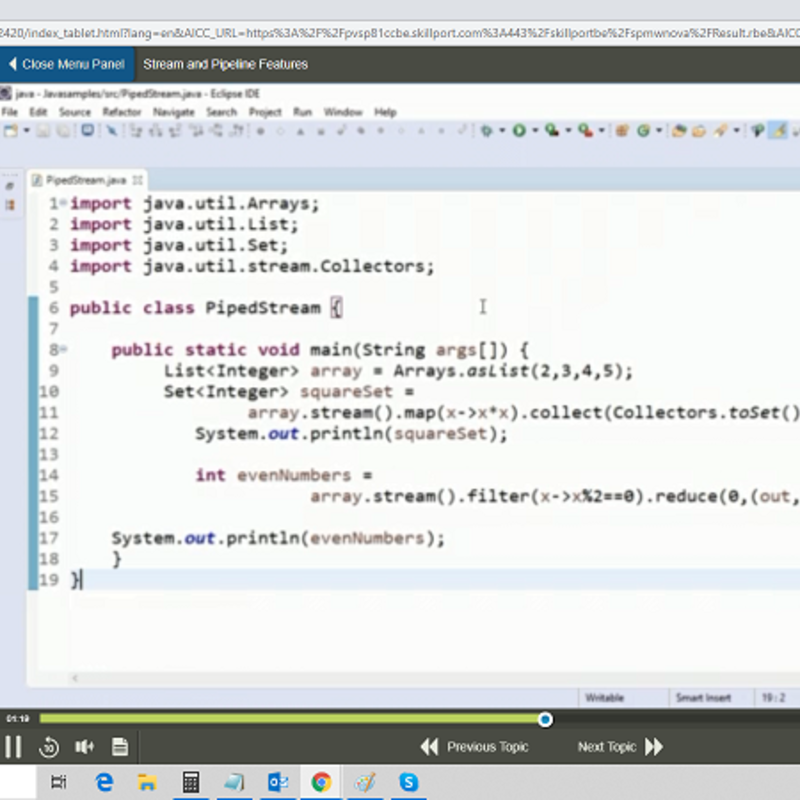
Task: Seek within green video progress track
Action: tap(291, 719)
